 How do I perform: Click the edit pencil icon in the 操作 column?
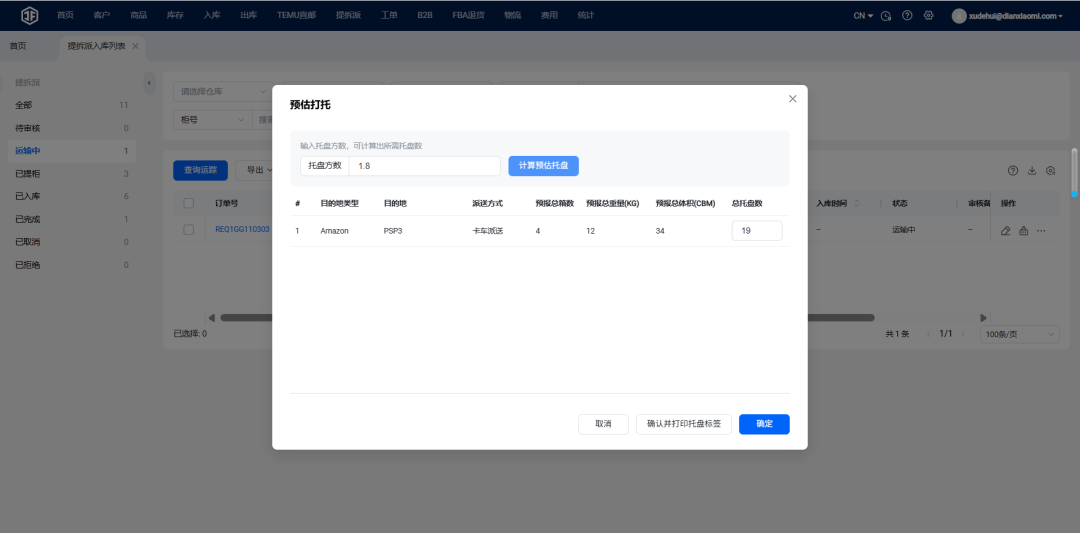[x=1006, y=231]
